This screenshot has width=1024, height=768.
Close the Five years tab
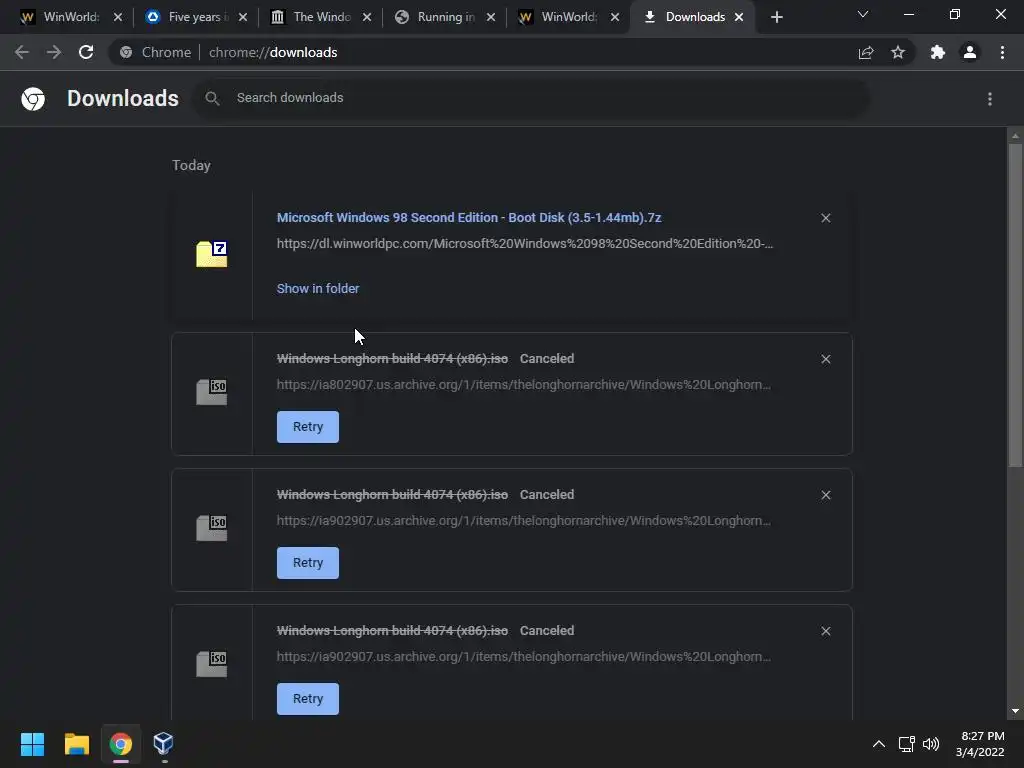243,17
